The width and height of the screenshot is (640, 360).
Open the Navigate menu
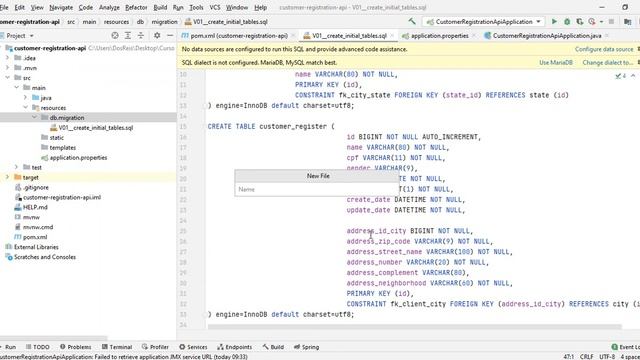[61, 7]
